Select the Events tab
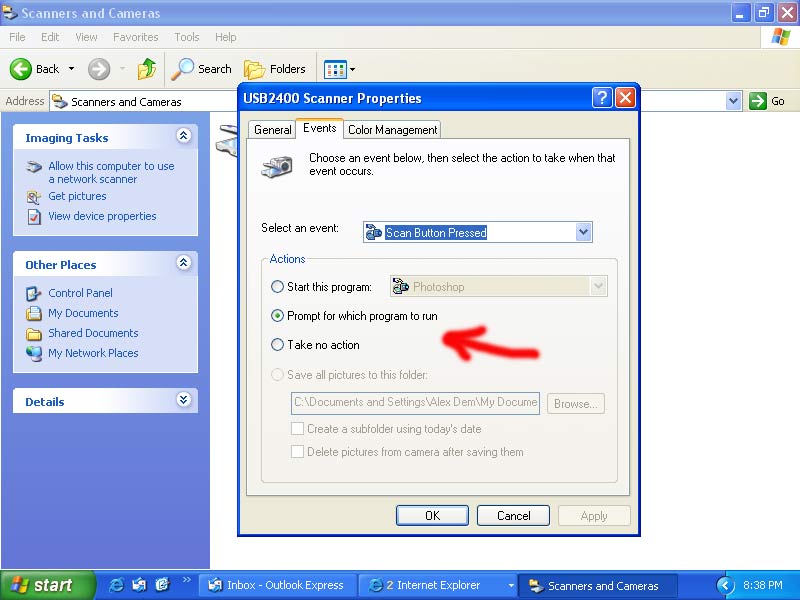Viewport: 800px width, 600px height. 319,128
